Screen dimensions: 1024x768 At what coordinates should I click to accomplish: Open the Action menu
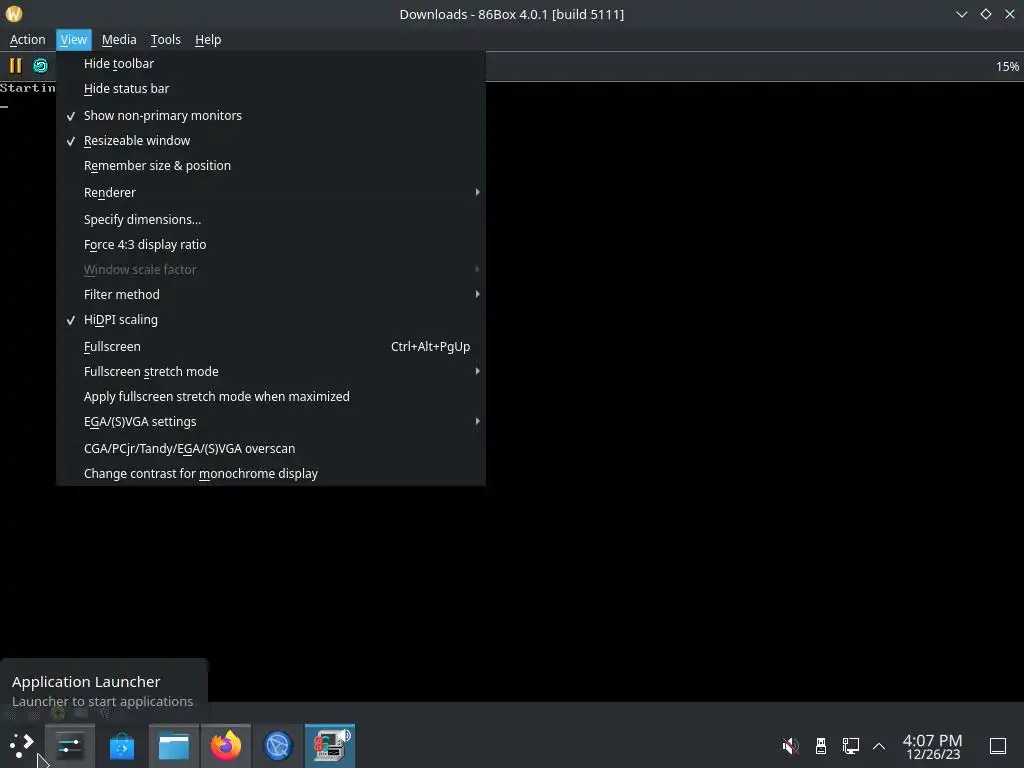coord(27,40)
